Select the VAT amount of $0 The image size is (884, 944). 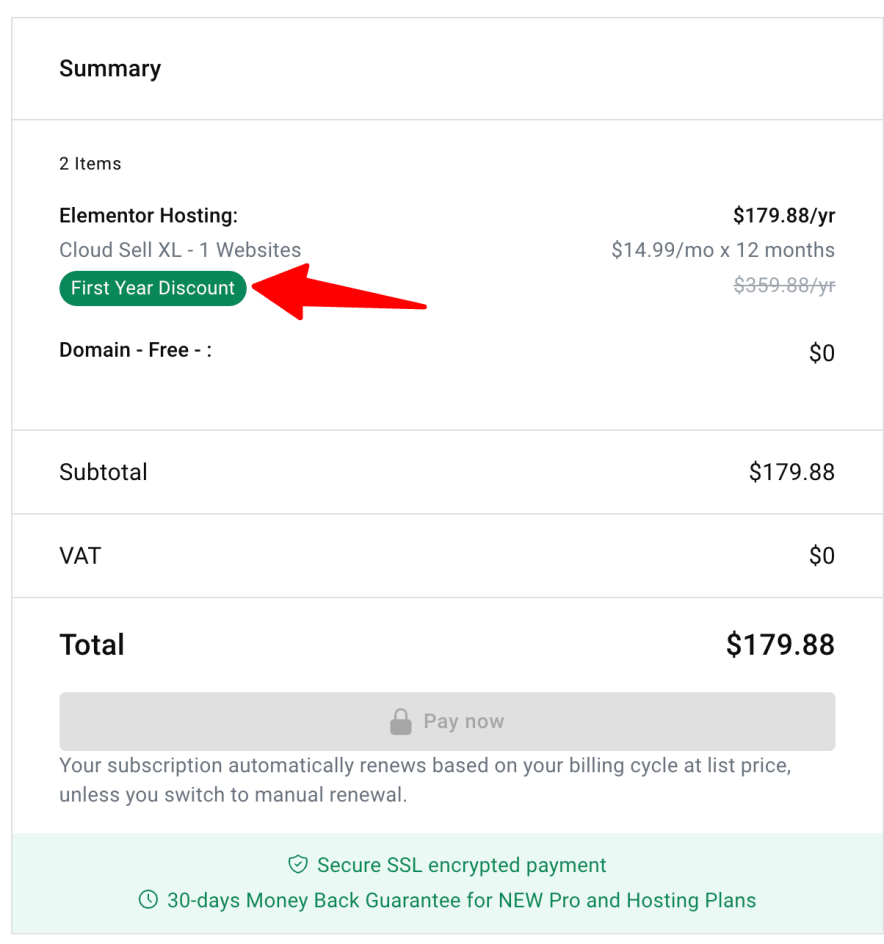coord(823,556)
